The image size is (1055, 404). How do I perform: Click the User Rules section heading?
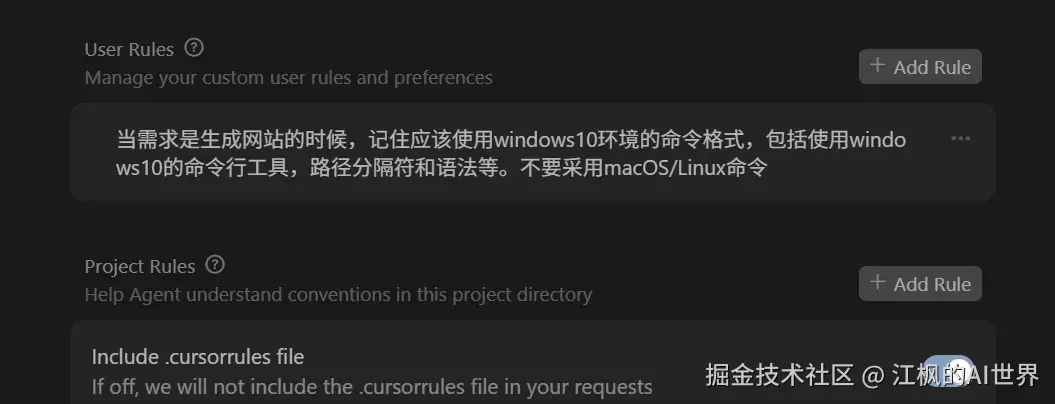point(129,49)
